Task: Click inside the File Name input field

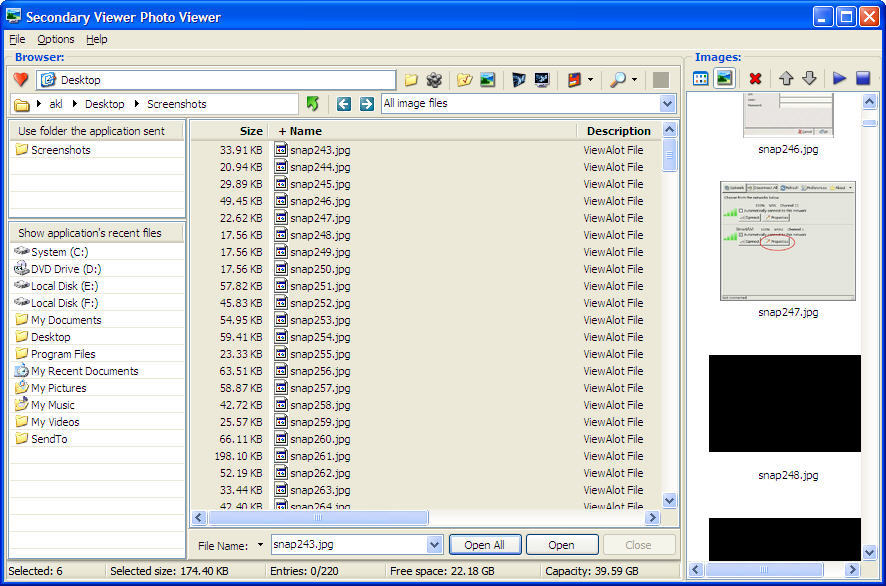Action: point(349,545)
